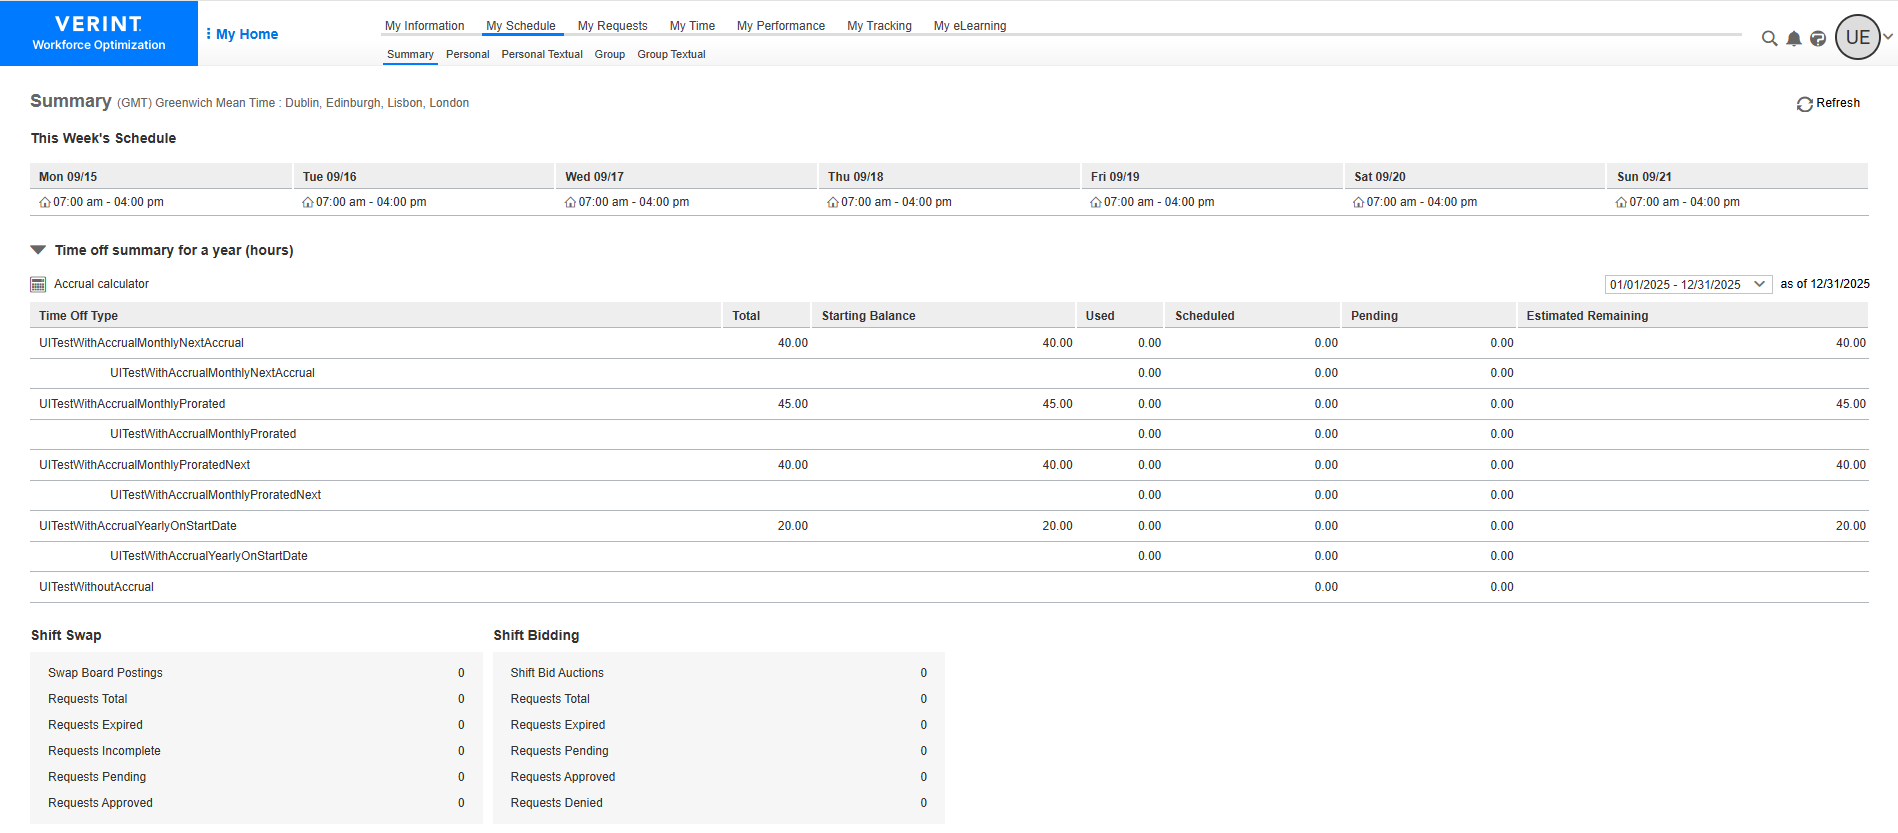Click the Verint Workforce Optimization logo
The image size is (1898, 833).
click(x=99, y=33)
